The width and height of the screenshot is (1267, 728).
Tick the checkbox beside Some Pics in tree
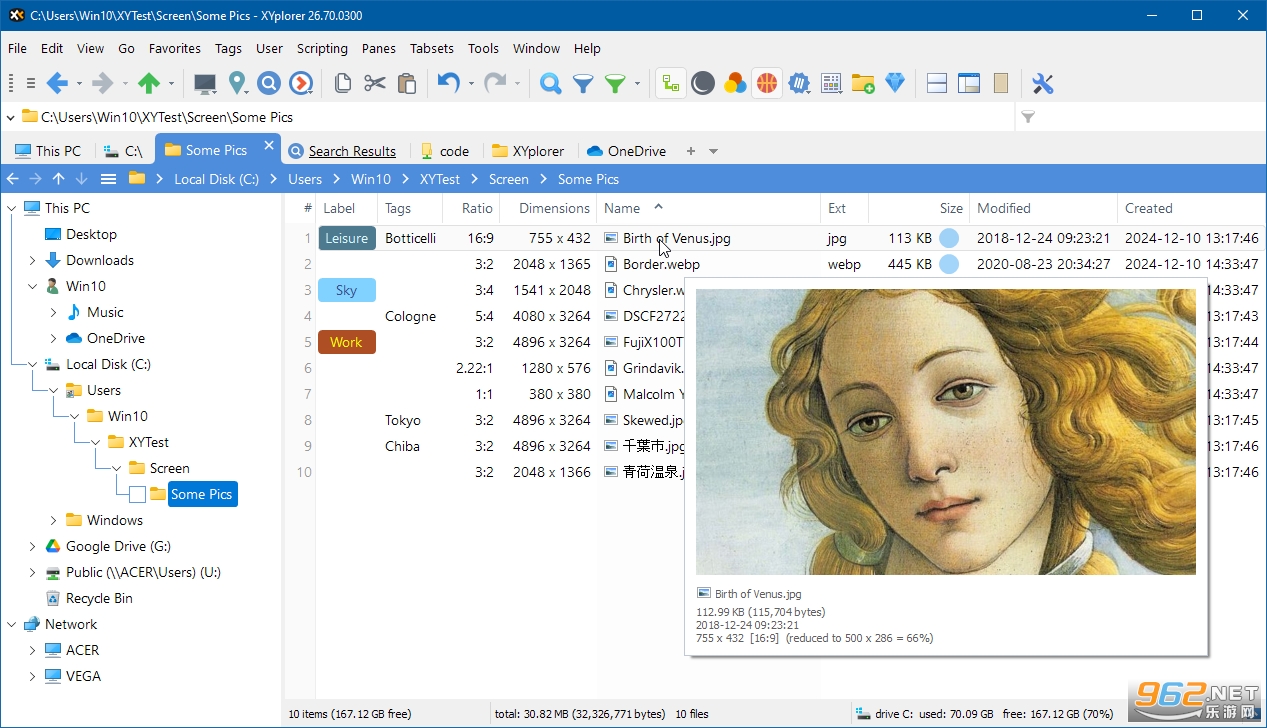[137, 494]
